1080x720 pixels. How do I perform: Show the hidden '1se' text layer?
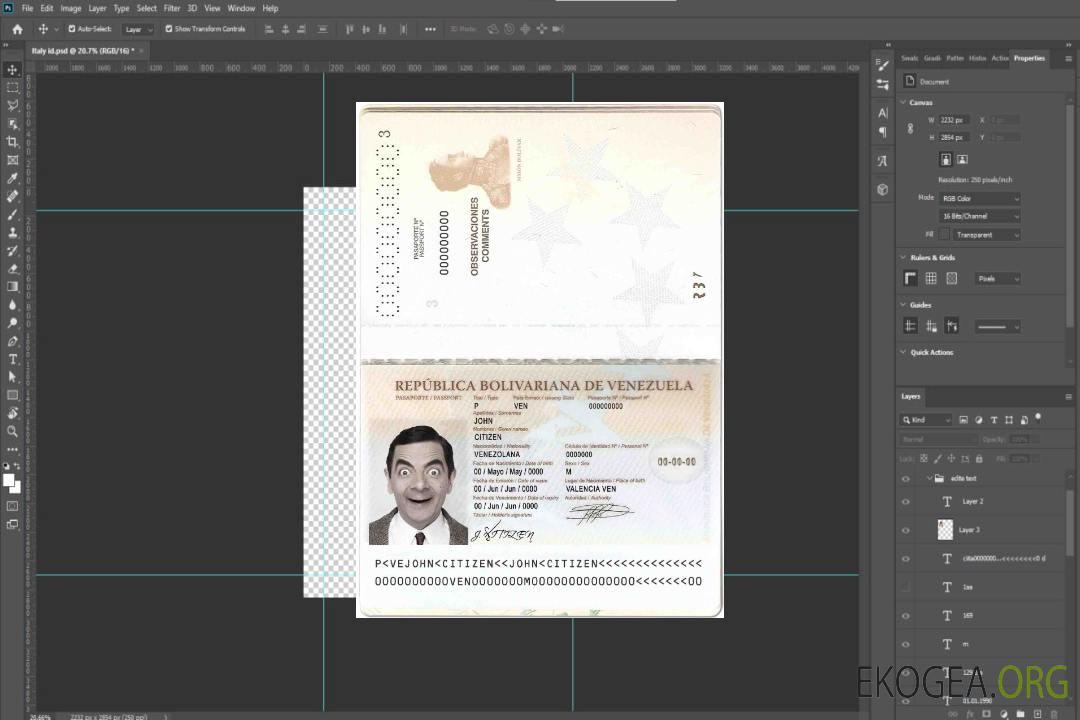click(906, 587)
